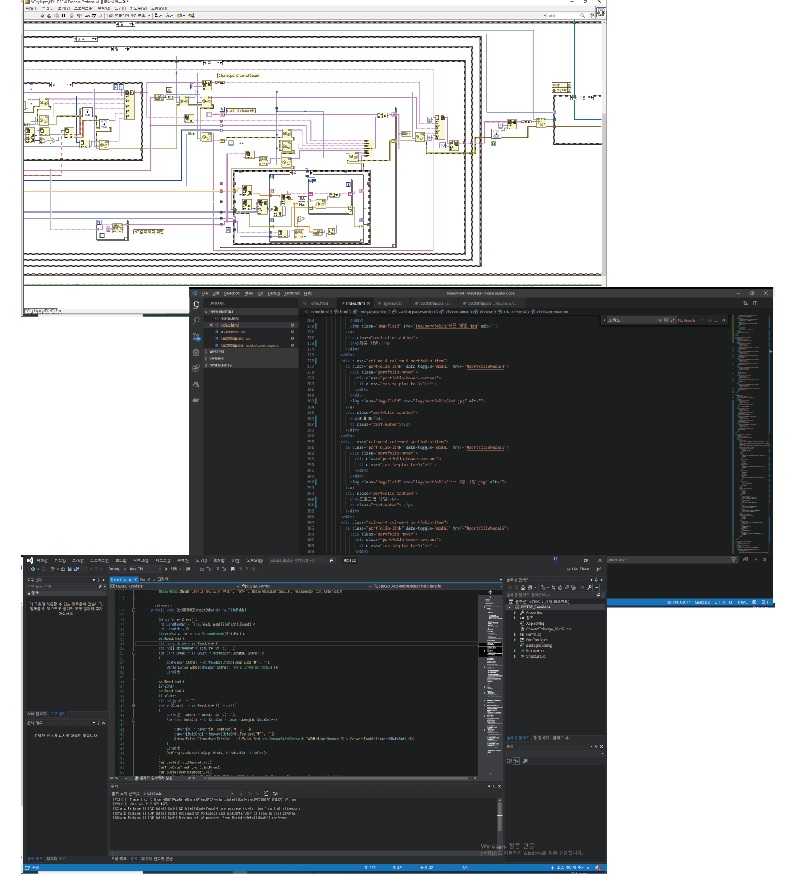The height and width of the screenshot is (876, 788).
Task: Open Selection menu in VS Code
Action: [x=232, y=293]
